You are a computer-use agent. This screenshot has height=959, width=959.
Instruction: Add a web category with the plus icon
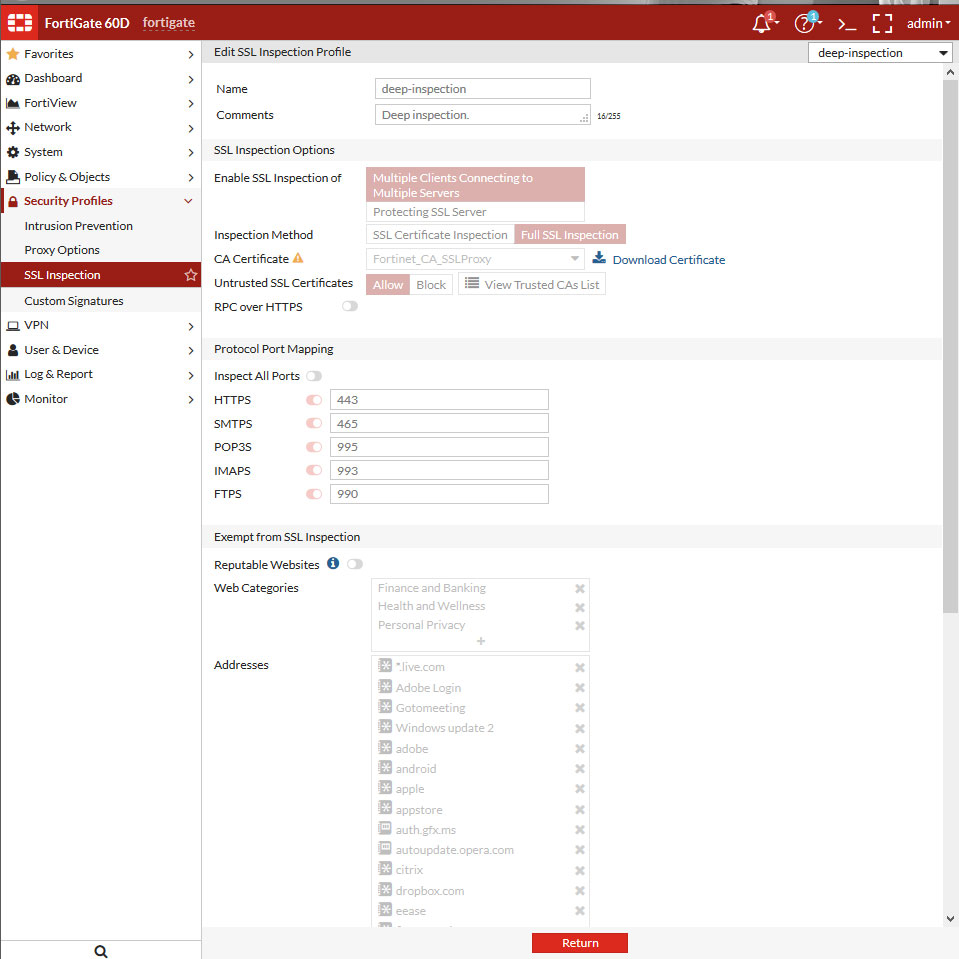point(481,641)
